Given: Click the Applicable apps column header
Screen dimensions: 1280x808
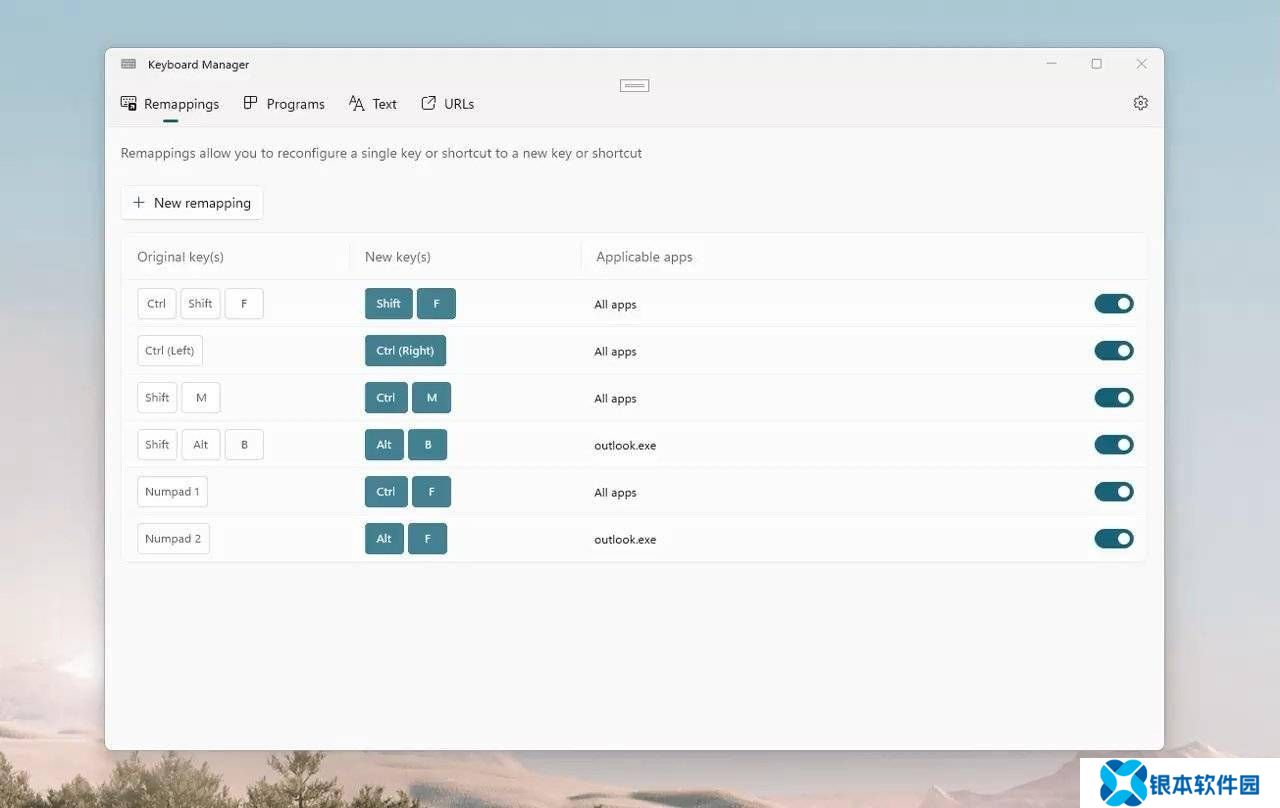Looking at the screenshot, I should [644, 257].
